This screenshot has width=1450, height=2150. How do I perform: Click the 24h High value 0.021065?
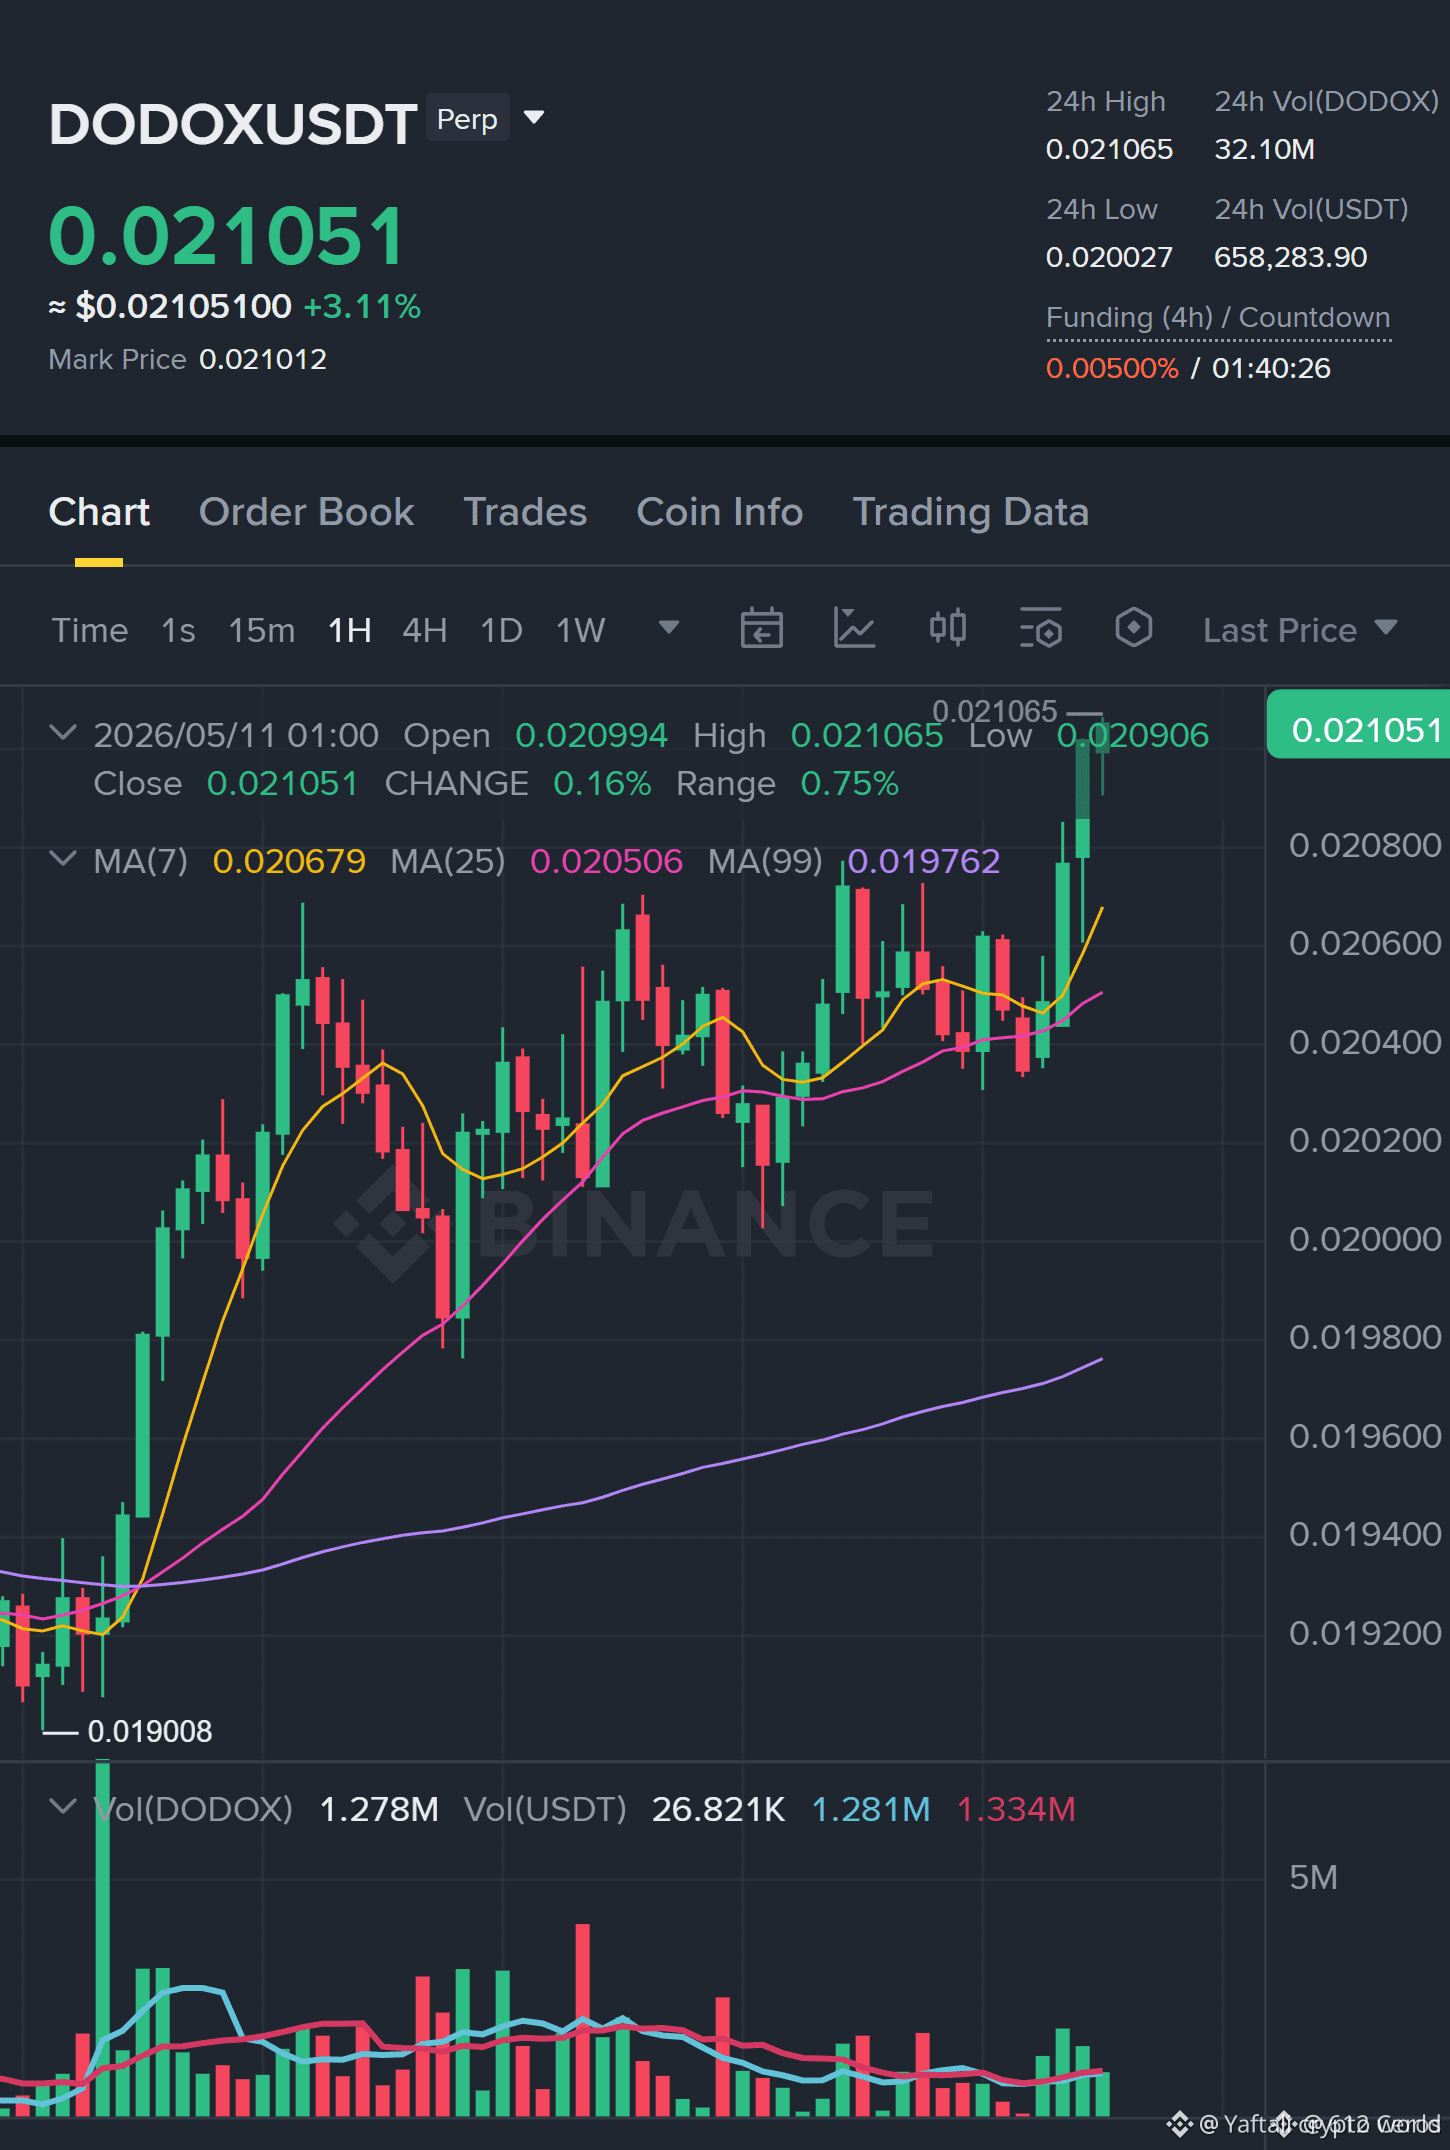pyautogui.click(x=1109, y=149)
